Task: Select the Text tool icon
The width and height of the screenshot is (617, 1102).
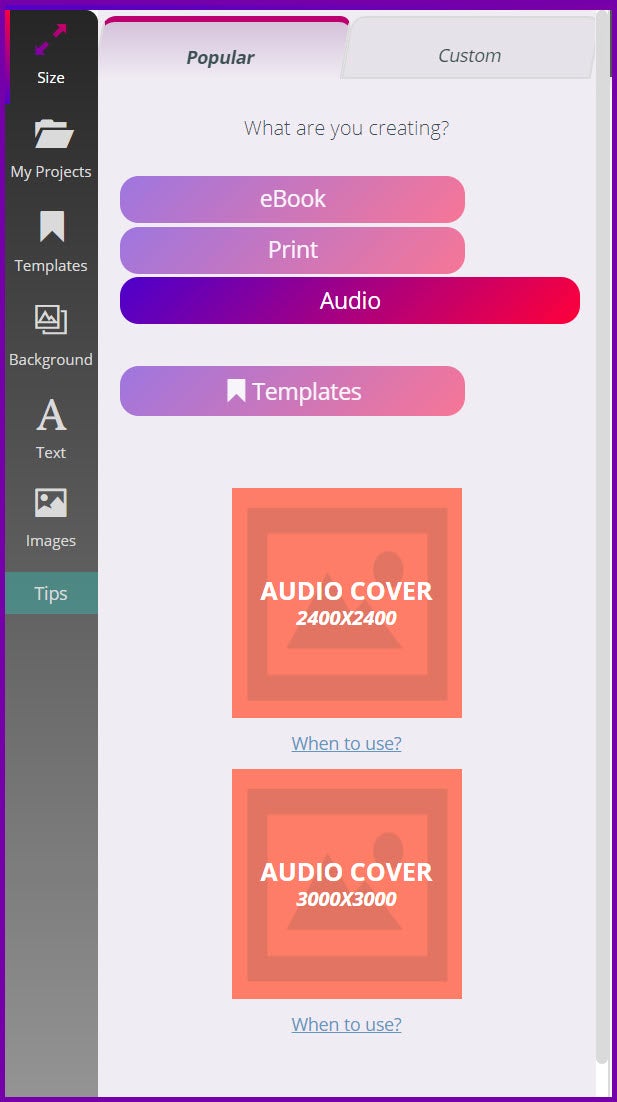Action: (51, 414)
